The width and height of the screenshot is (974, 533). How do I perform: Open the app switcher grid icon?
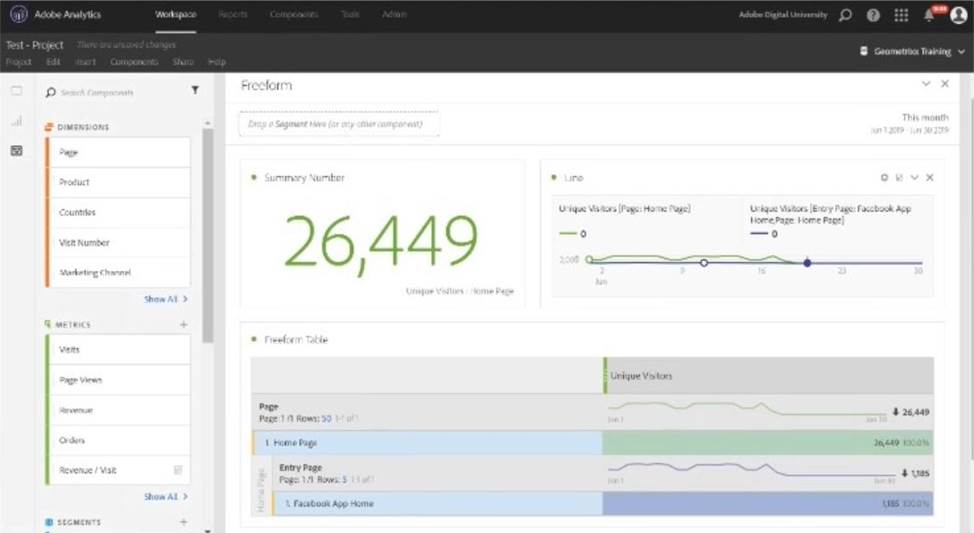click(x=901, y=15)
